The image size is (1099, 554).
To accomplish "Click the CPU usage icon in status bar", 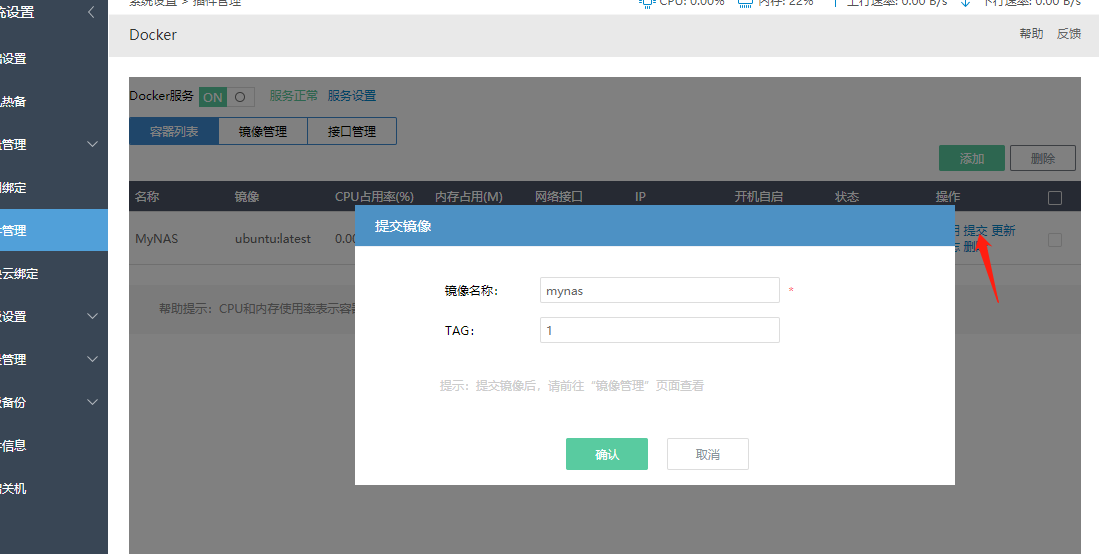I will coord(647,3).
